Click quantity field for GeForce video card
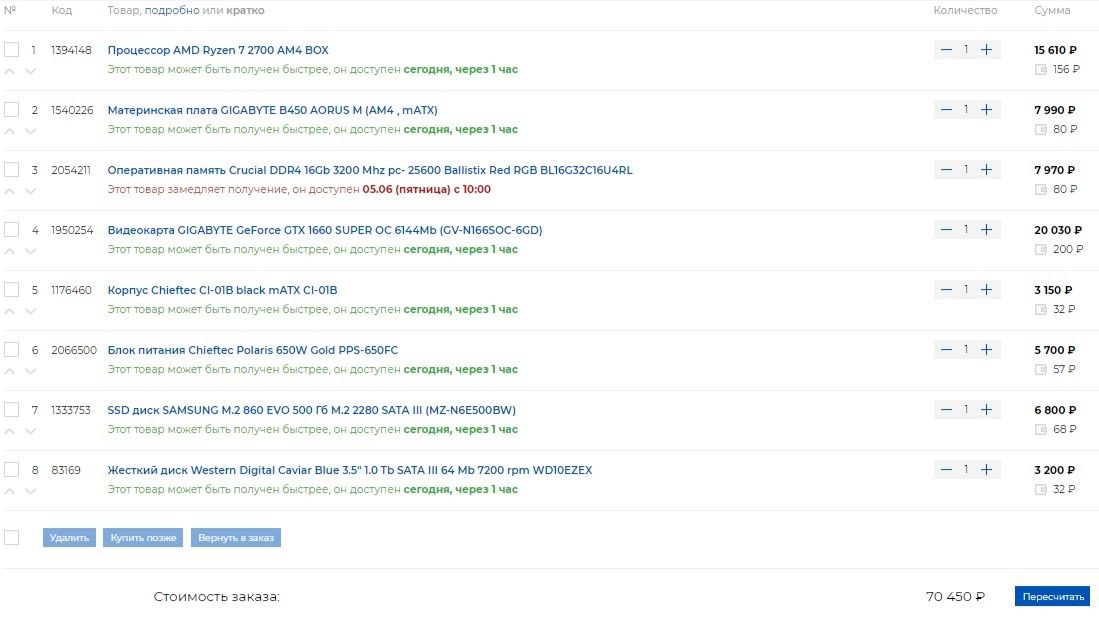The height and width of the screenshot is (618, 1099). click(966, 230)
